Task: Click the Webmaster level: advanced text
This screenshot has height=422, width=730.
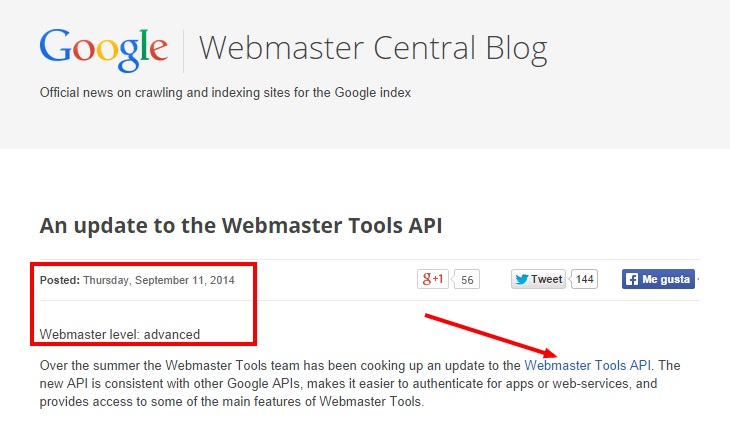Action: [120, 334]
